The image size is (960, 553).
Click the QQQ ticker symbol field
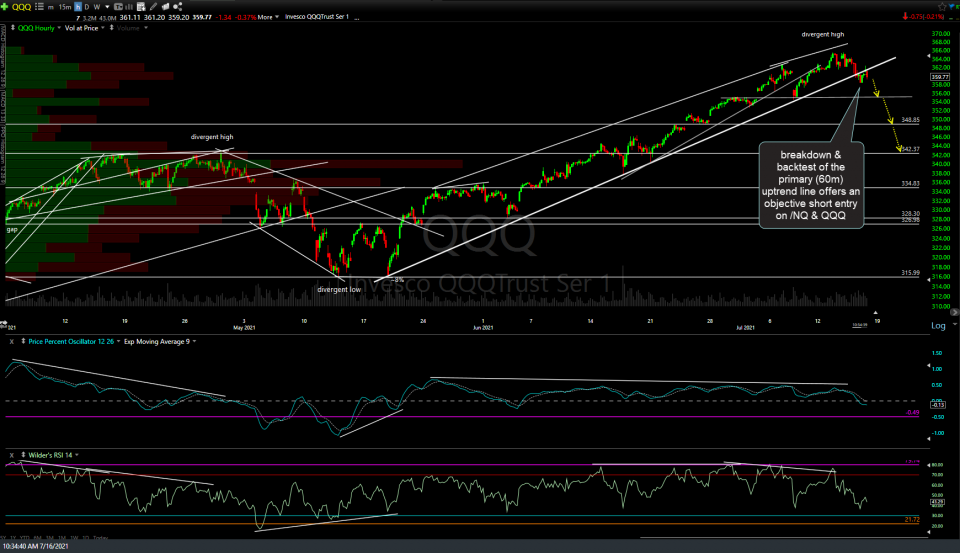click(21, 7)
